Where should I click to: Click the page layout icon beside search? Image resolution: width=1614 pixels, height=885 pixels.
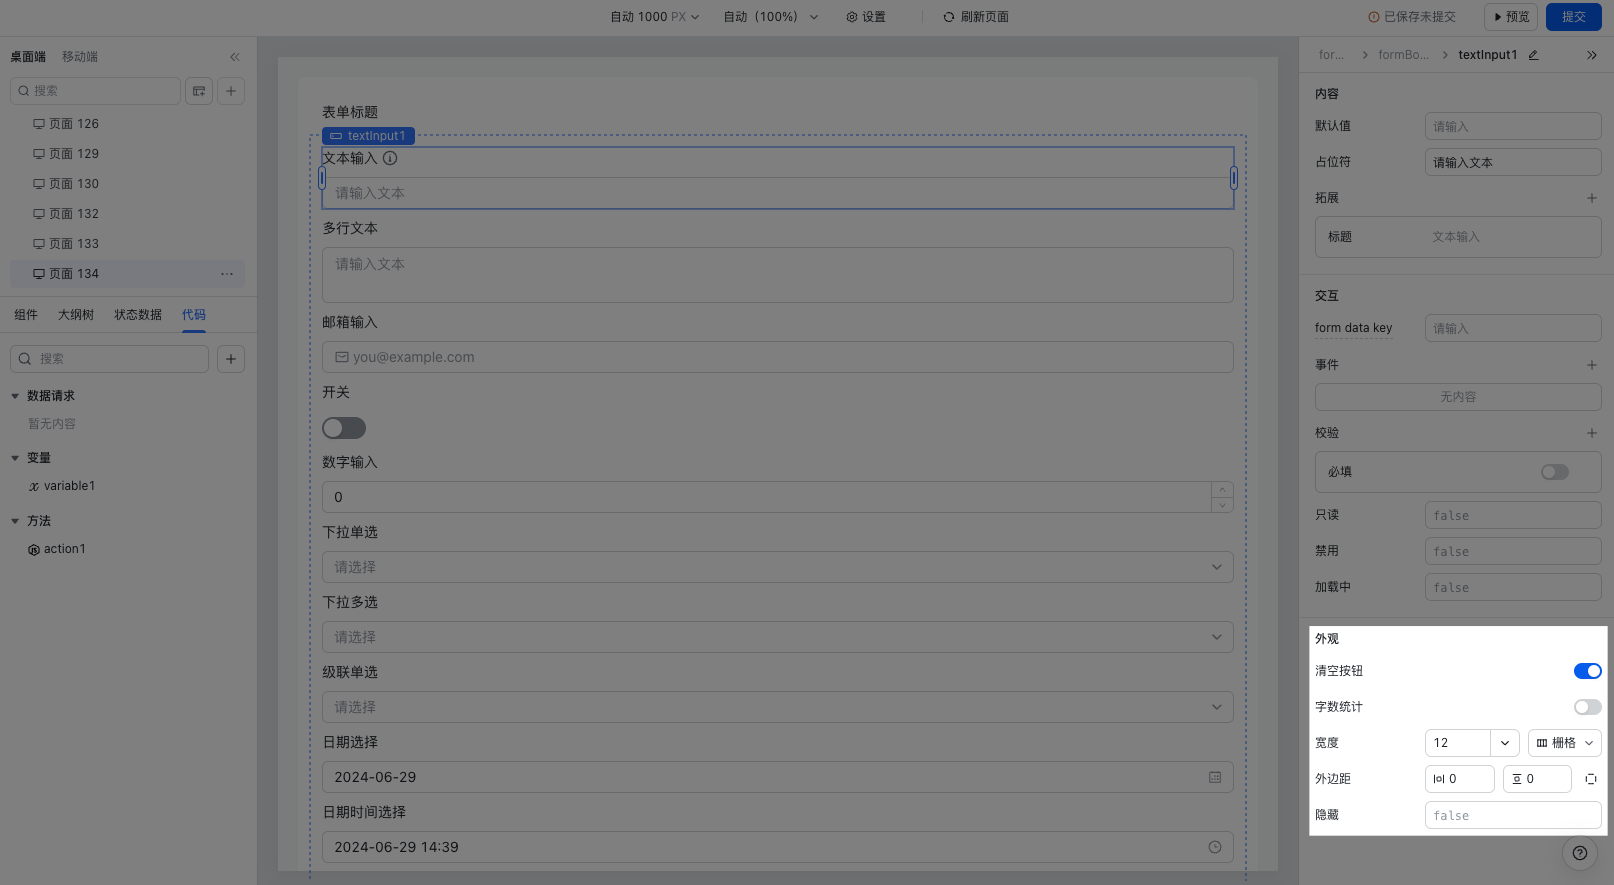click(199, 91)
